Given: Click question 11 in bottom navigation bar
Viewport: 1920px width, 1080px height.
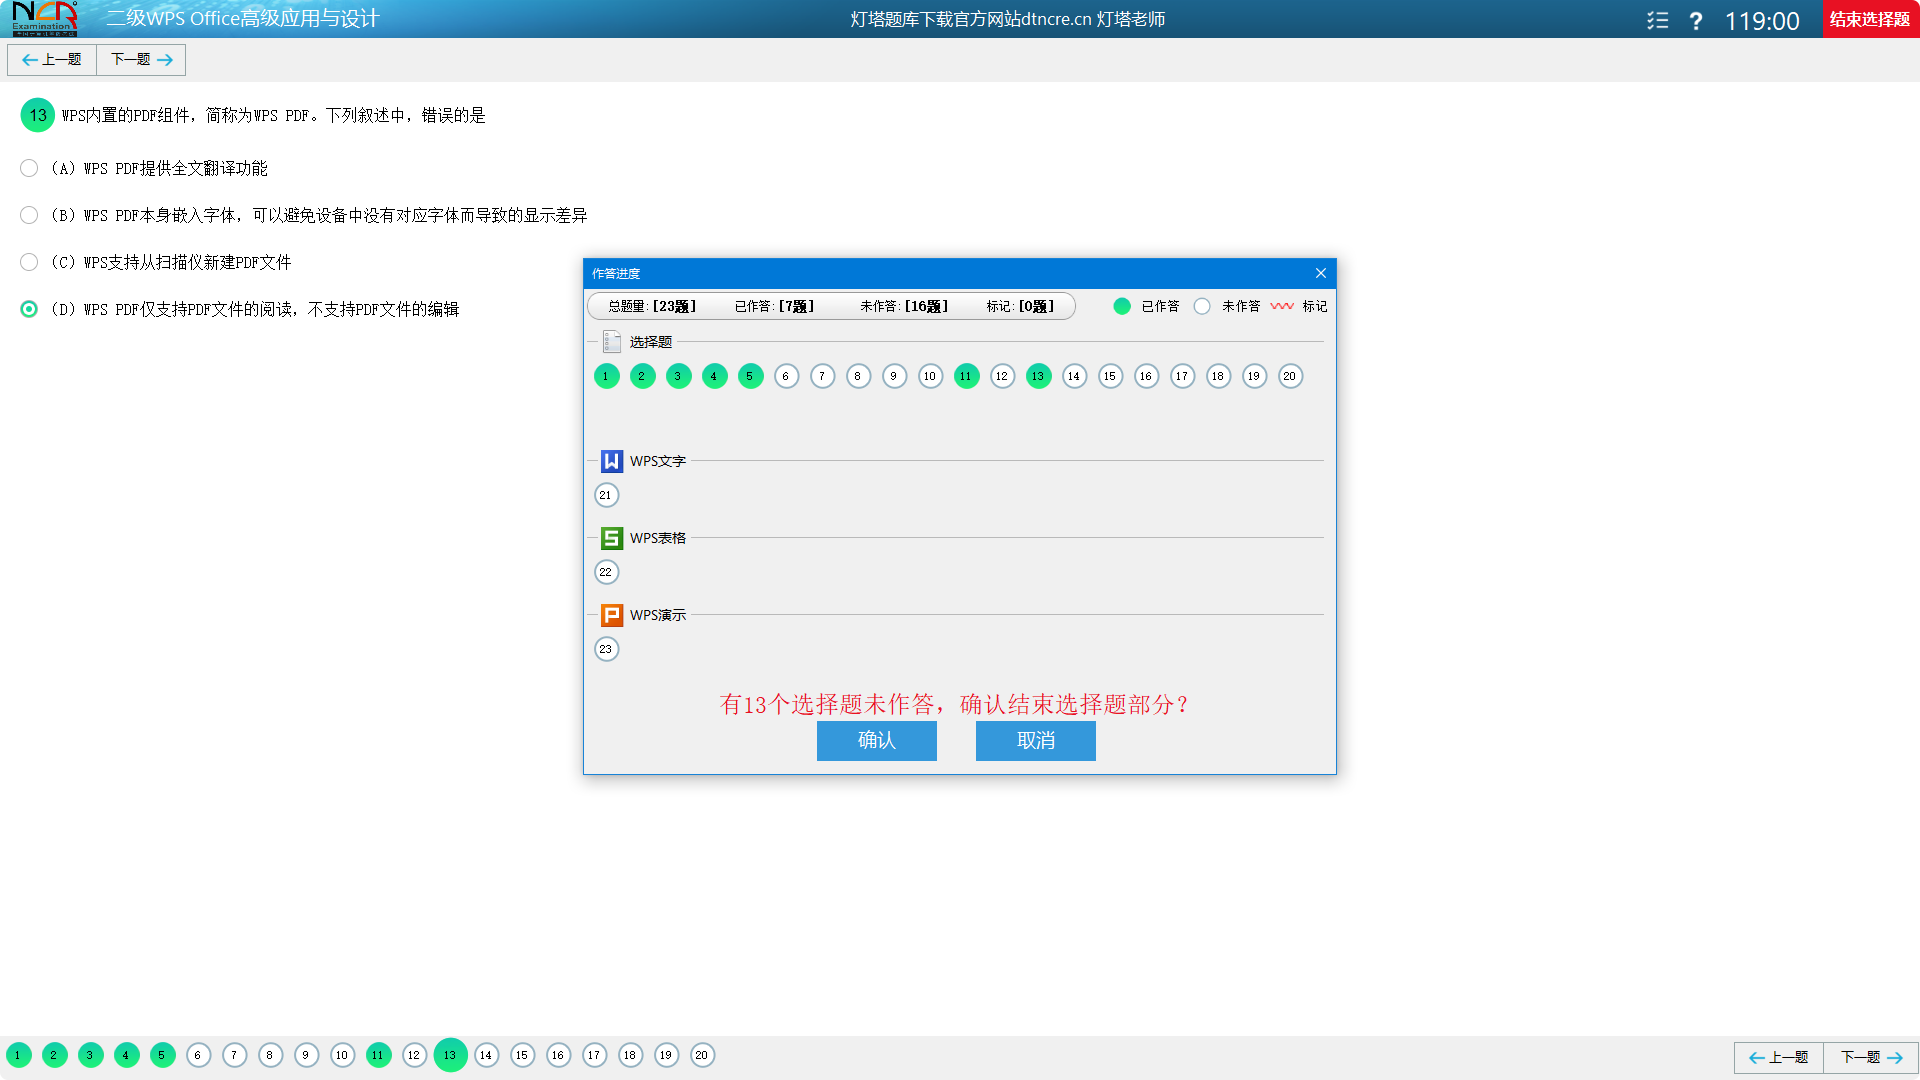Looking at the screenshot, I should 378,1055.
